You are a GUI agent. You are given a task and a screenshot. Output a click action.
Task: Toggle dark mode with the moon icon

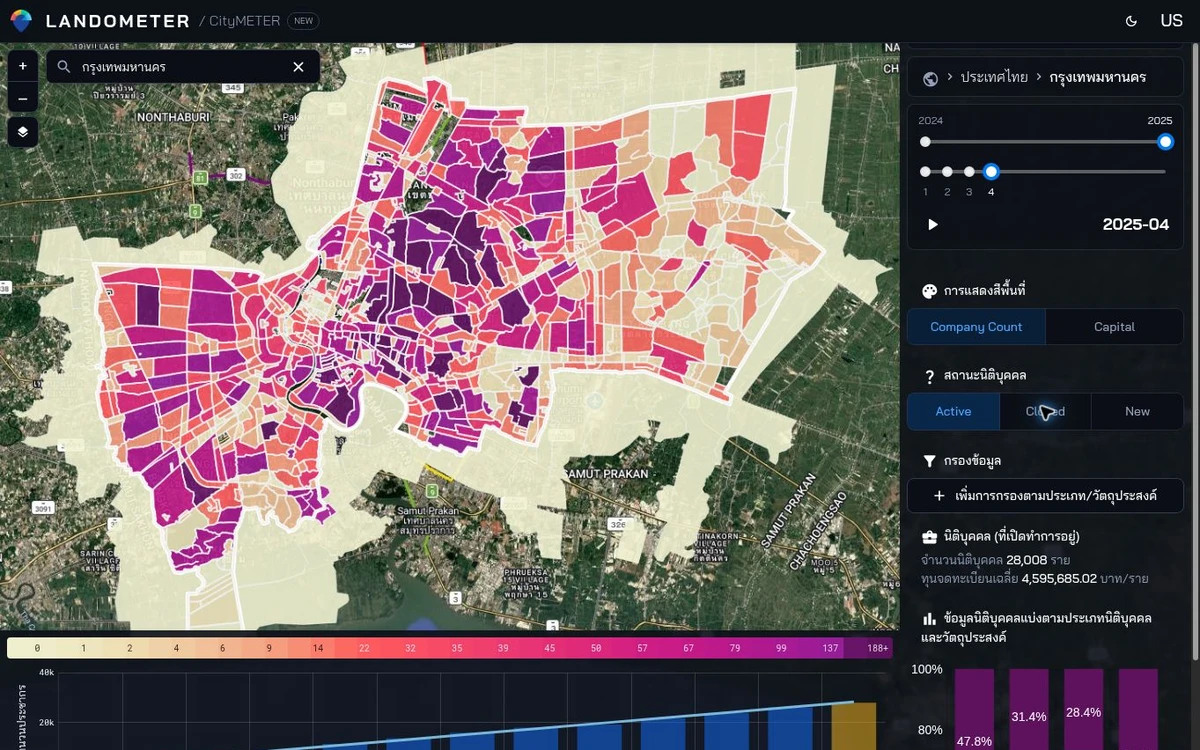pos(1132,21)
